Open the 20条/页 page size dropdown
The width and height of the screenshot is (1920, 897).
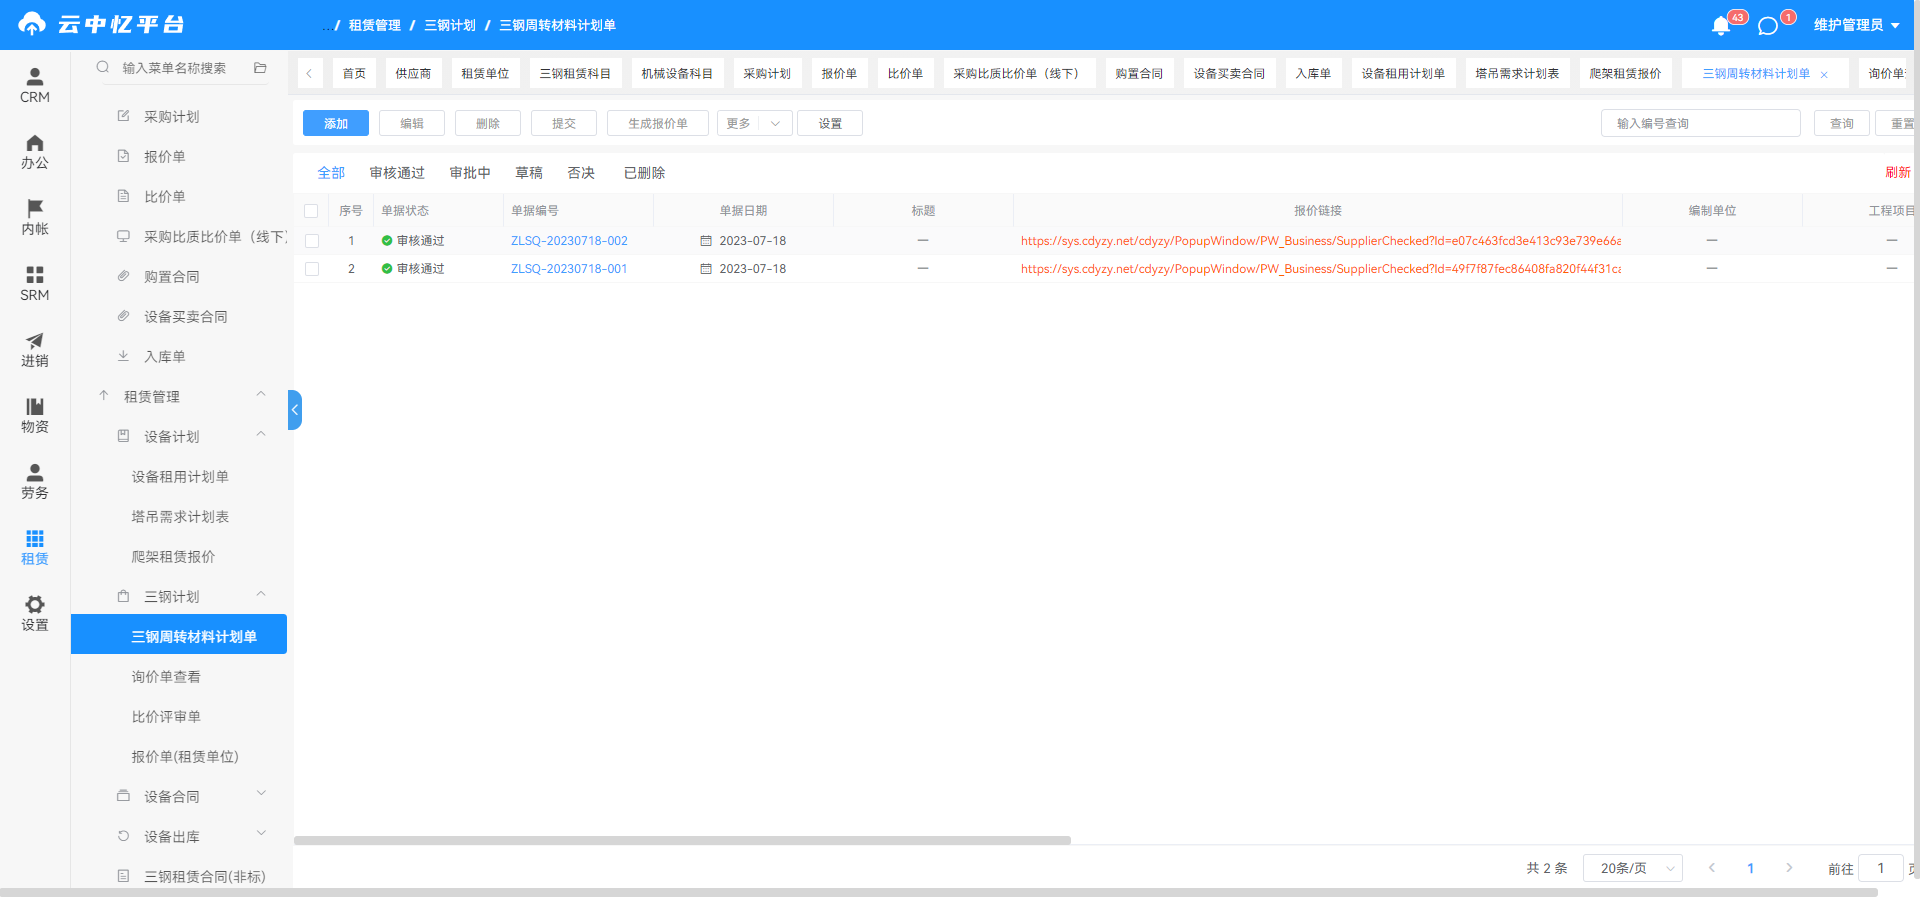pos(1632,868)
